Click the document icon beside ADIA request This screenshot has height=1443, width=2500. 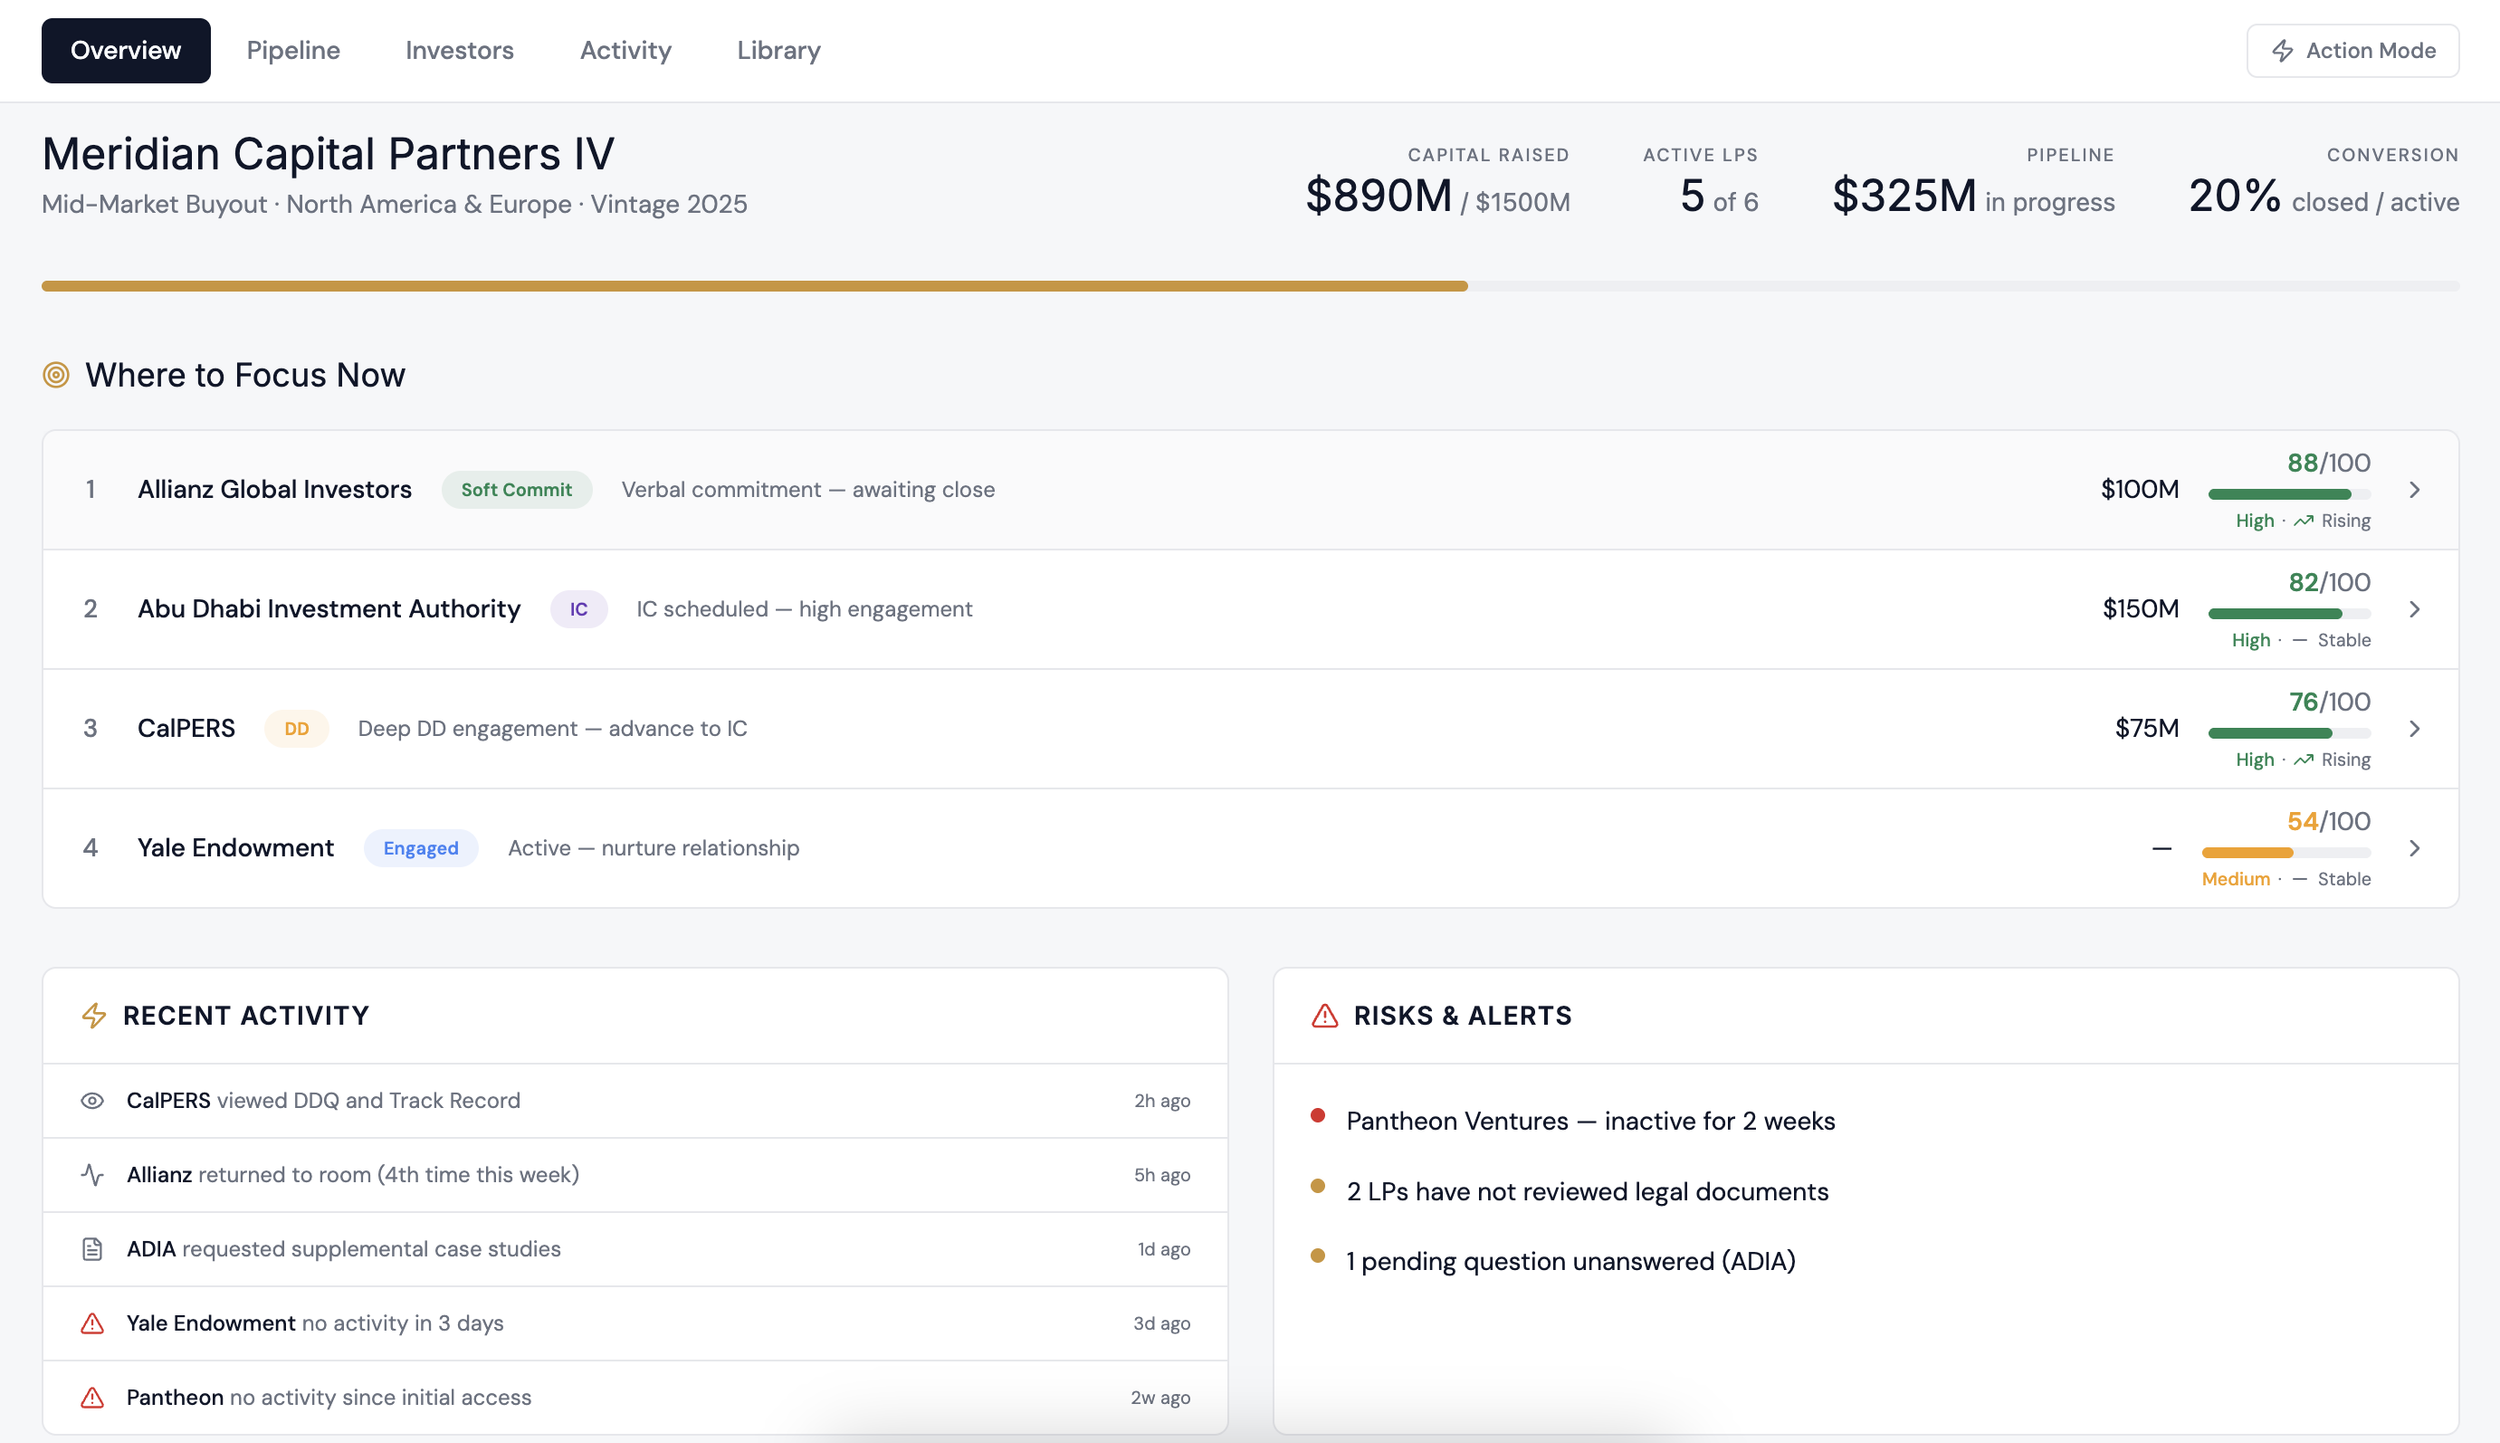[92, 1249]
